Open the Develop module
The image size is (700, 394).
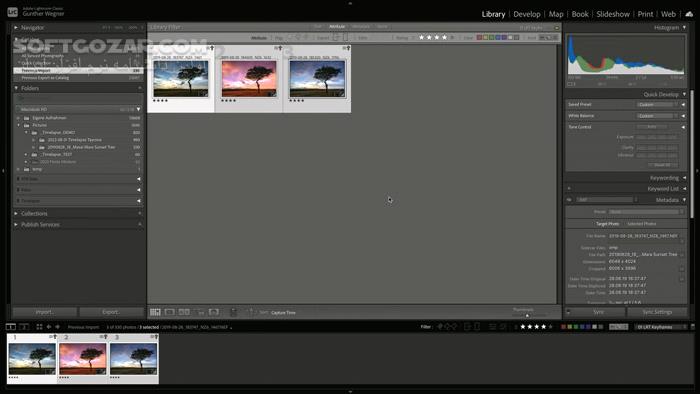click(x=527, y=14)
